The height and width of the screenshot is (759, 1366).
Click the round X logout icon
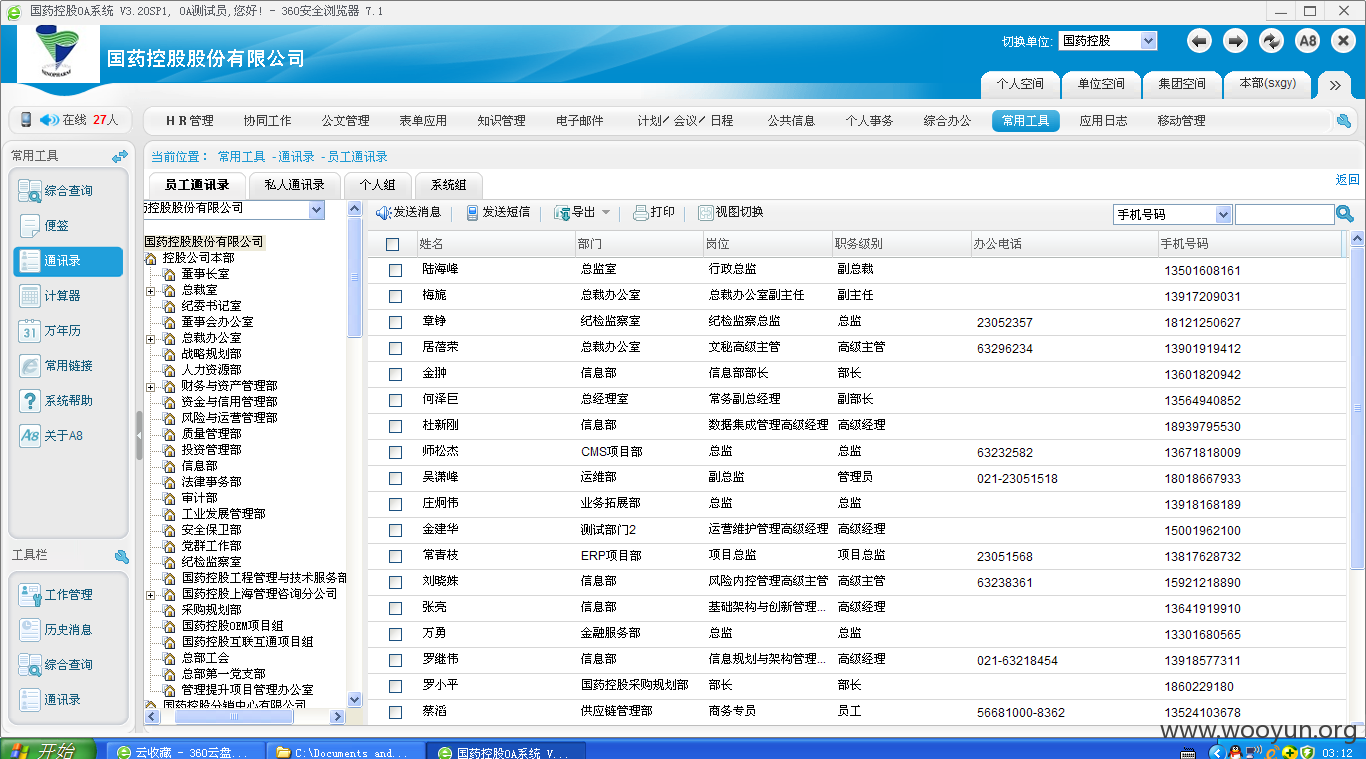pos(1343,41)
